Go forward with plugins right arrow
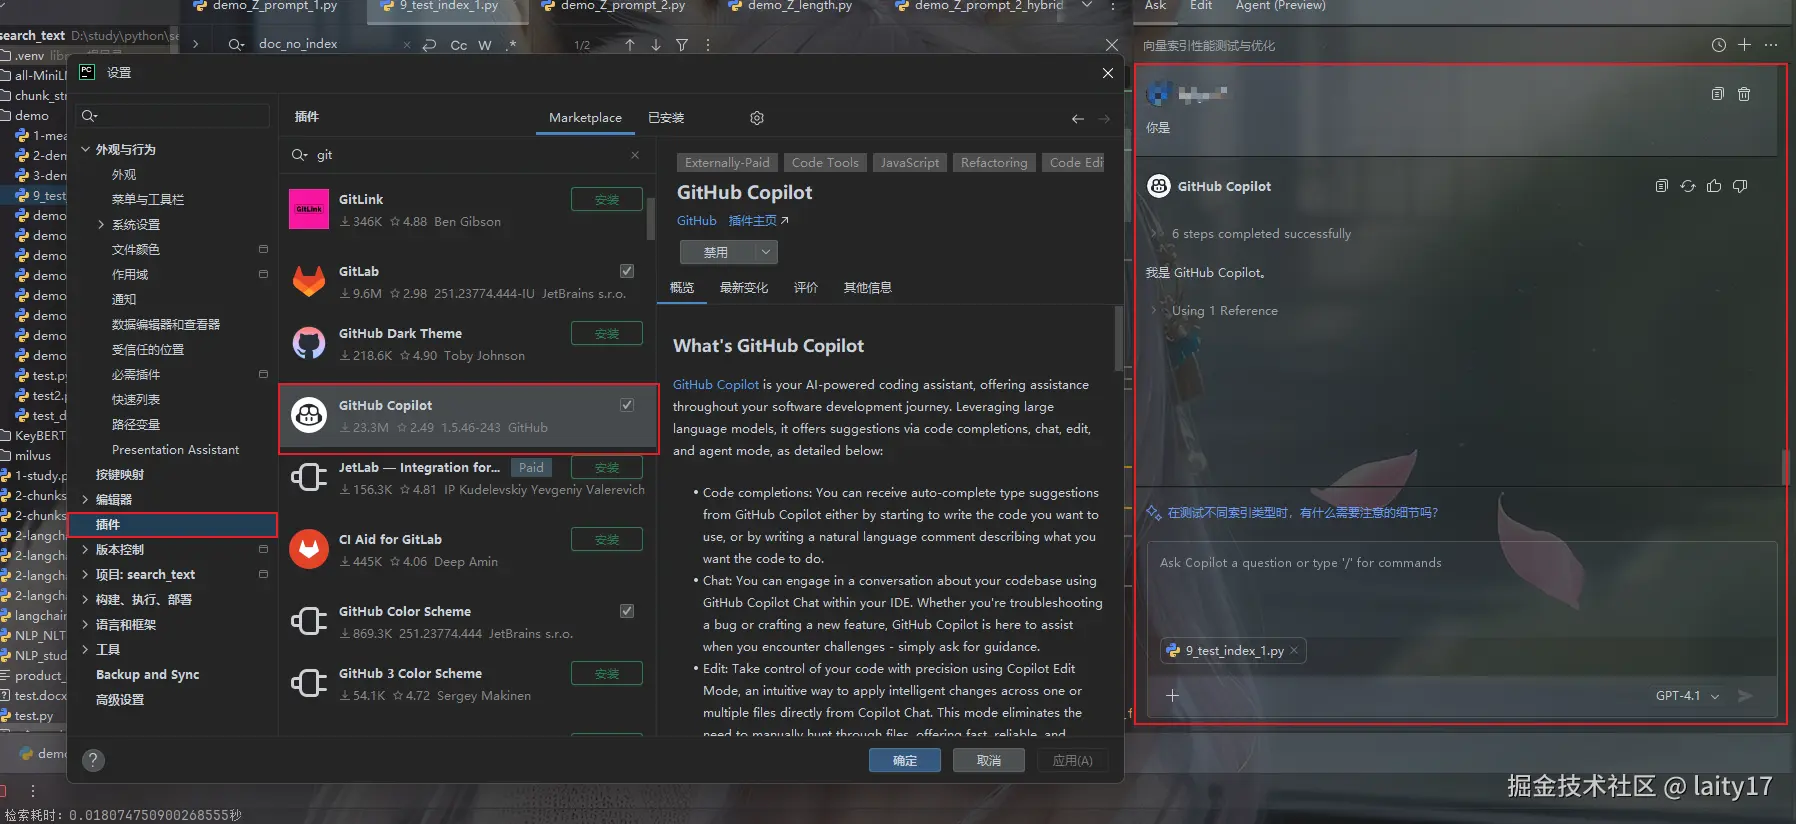This screenshot has width=1796, height=824. [1104, 118]
